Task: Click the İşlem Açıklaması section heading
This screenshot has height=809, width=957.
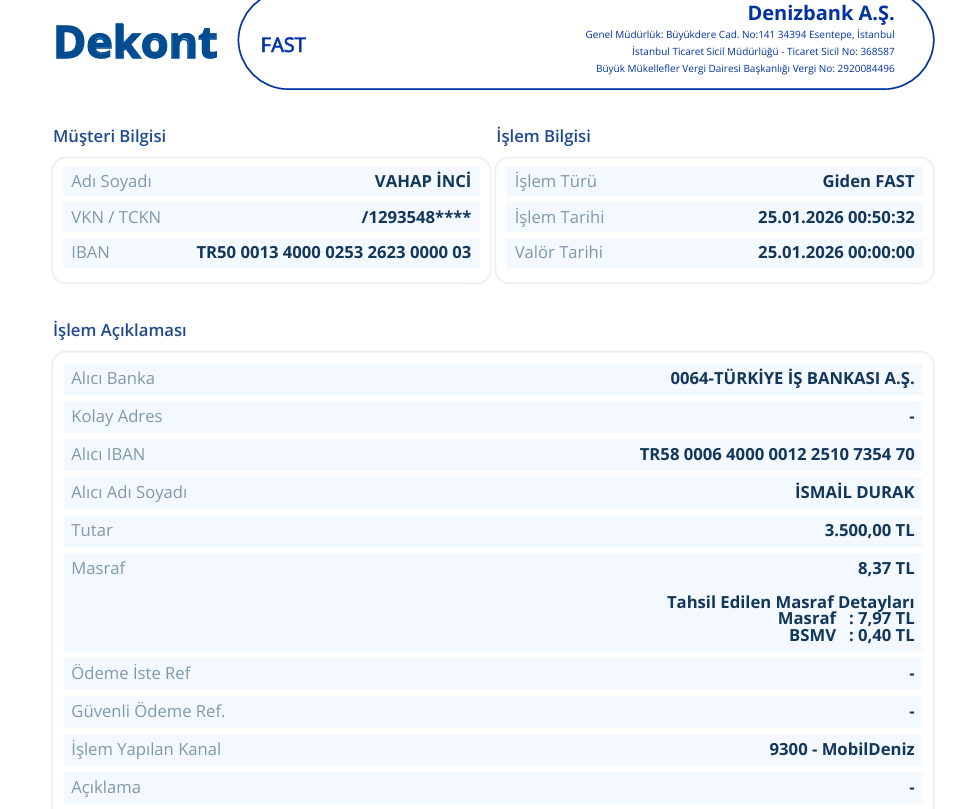Action: [120, 330]
